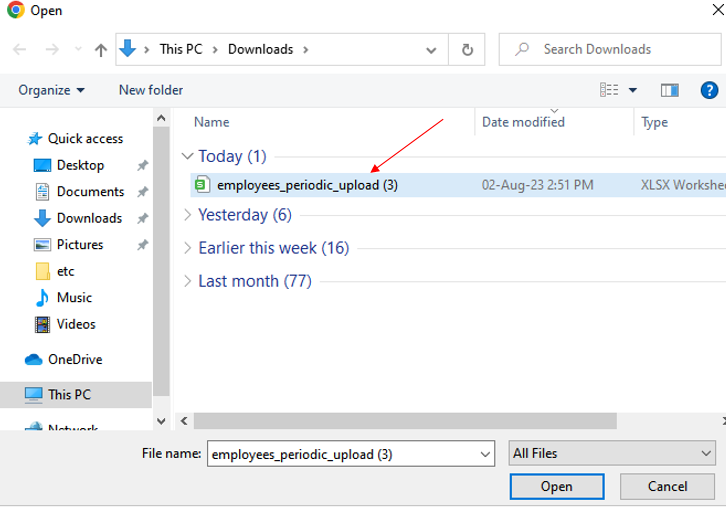726x507 pixels.
Task: Click the Refresh button in address bar
Action: (x=466, y=49)
